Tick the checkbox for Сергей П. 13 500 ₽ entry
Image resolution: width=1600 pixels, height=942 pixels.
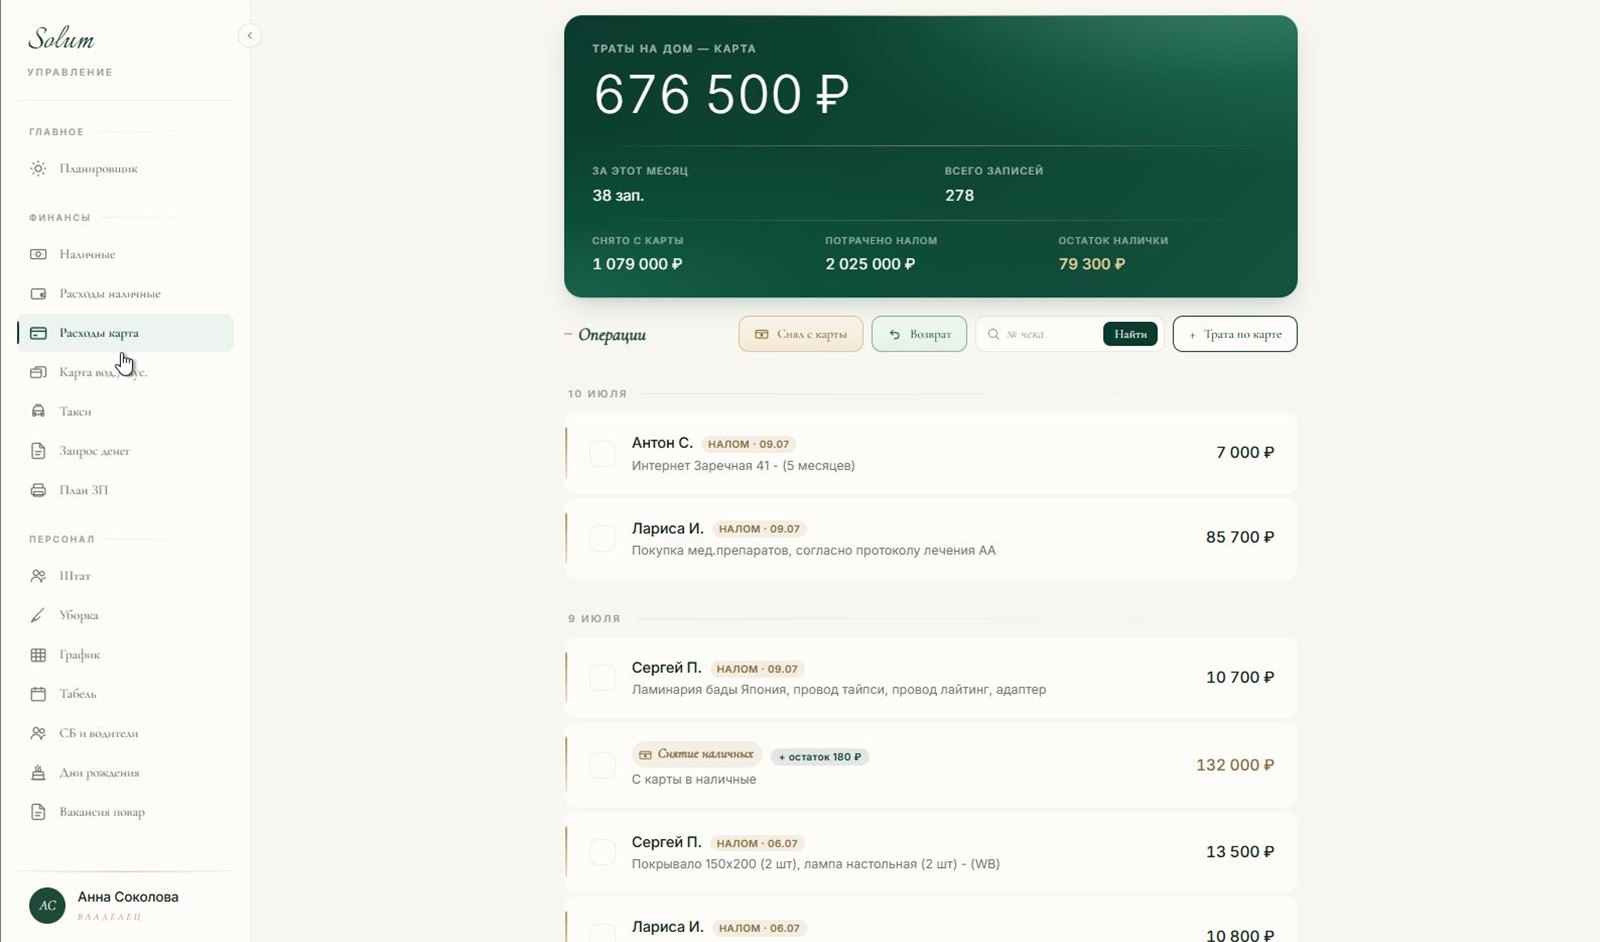click(602, 852)
